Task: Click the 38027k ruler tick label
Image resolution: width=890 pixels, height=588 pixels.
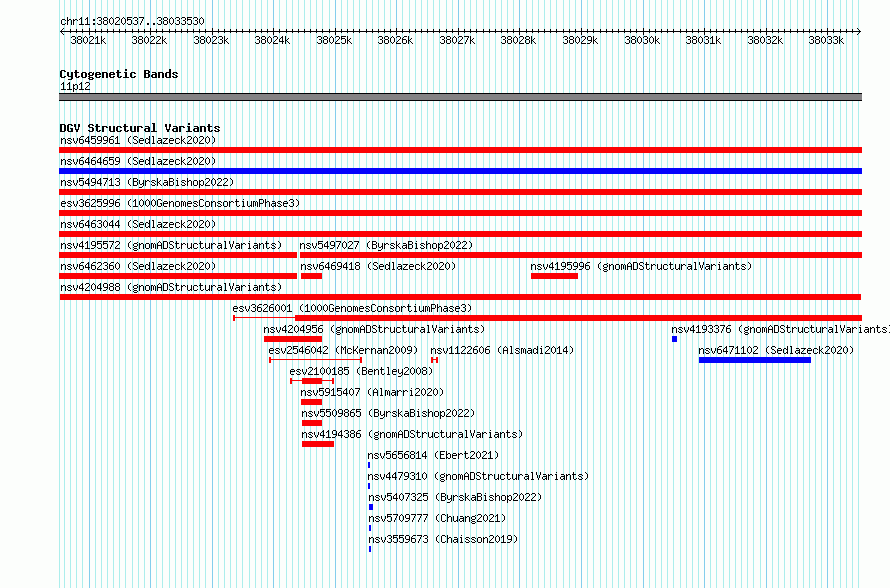Action: [457, 40]
